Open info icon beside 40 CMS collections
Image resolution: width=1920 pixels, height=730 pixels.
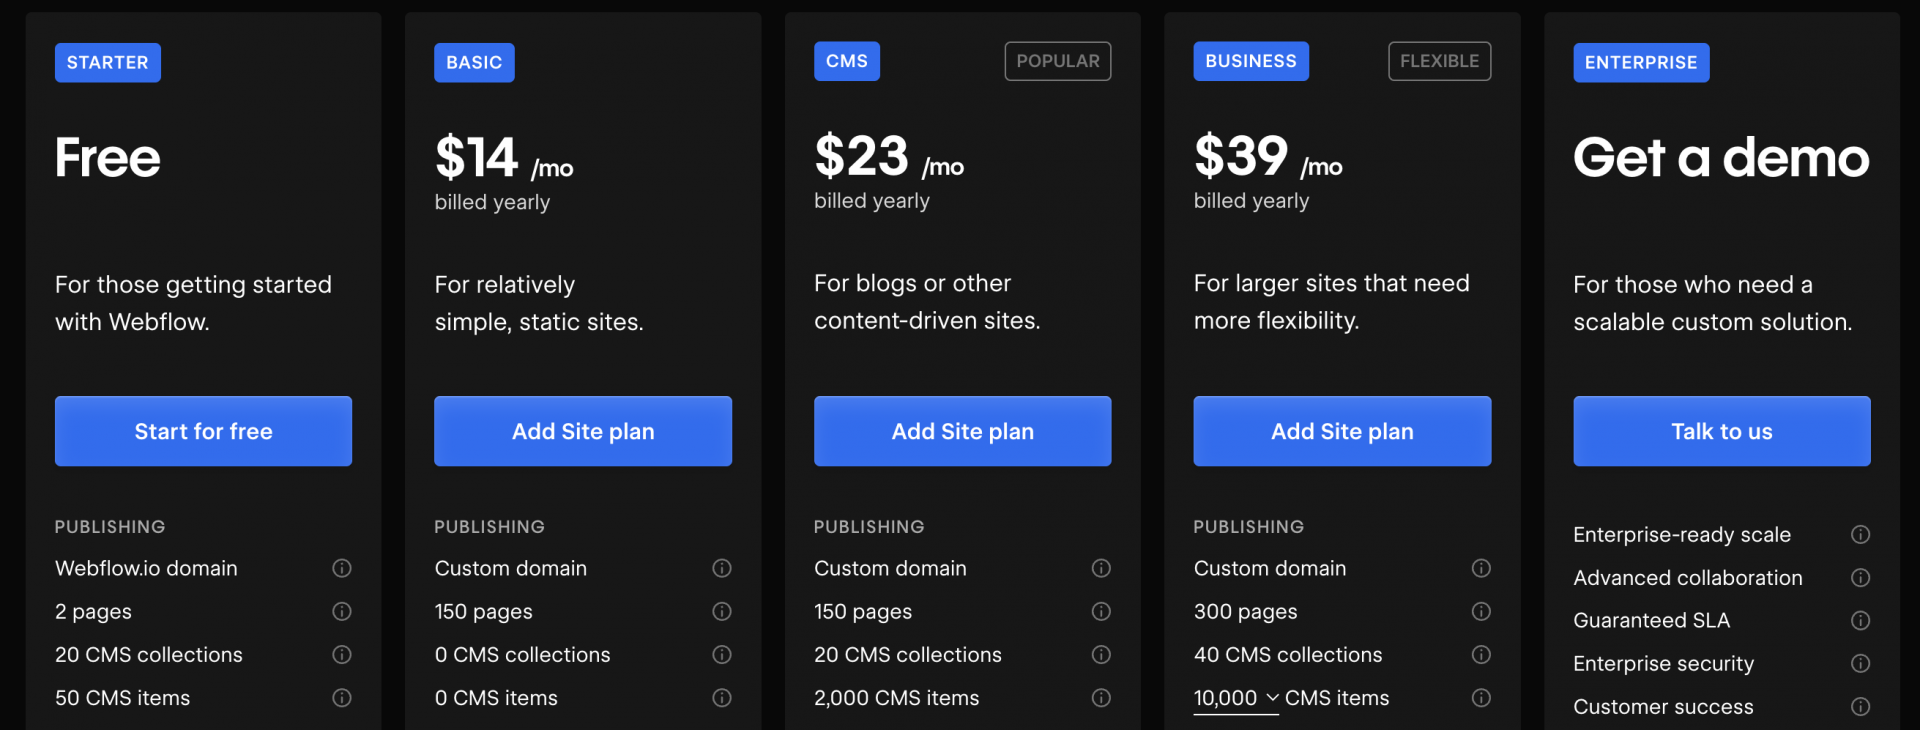(1481, 655)
